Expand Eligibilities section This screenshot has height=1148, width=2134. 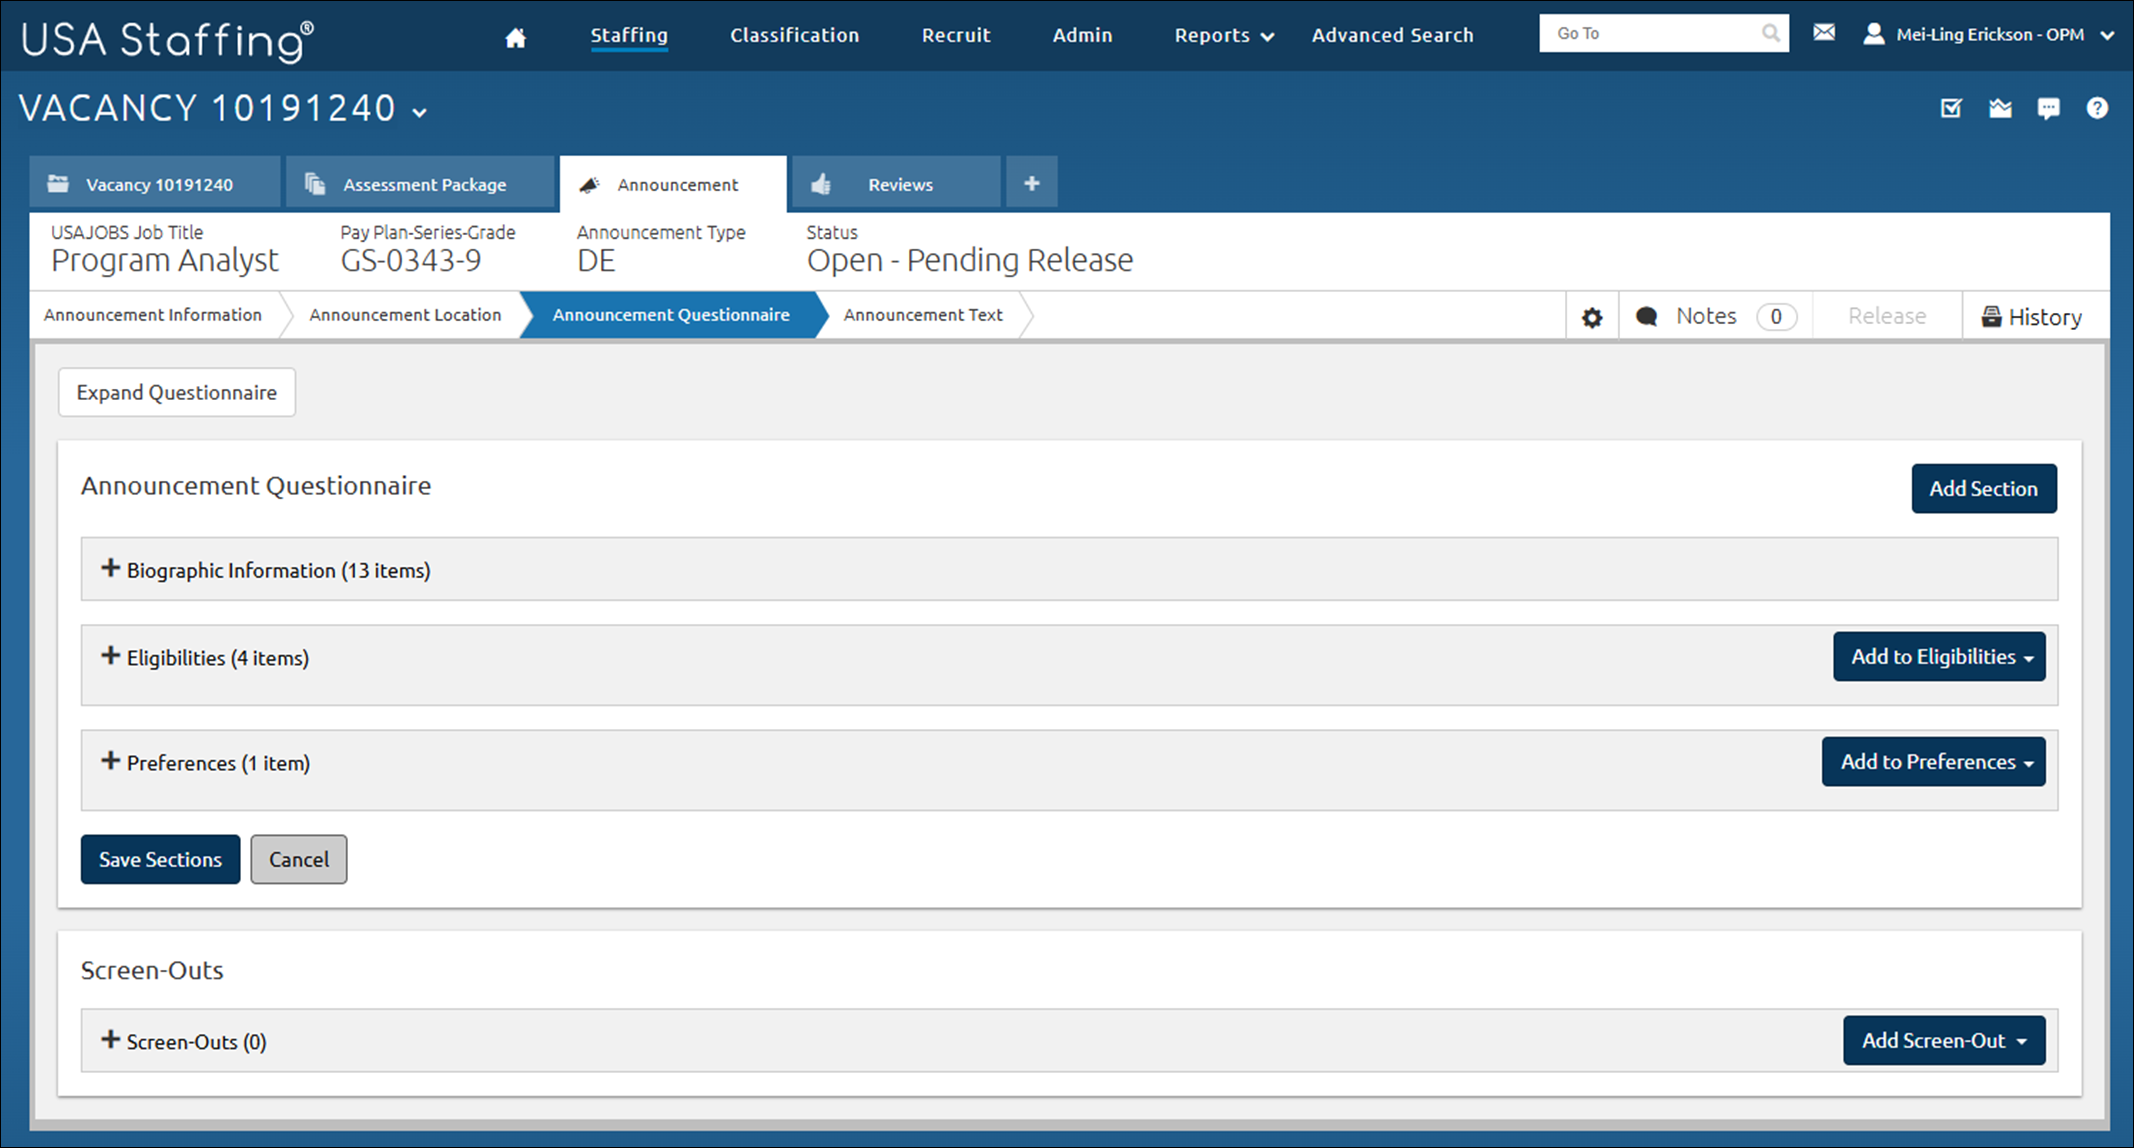110,656
